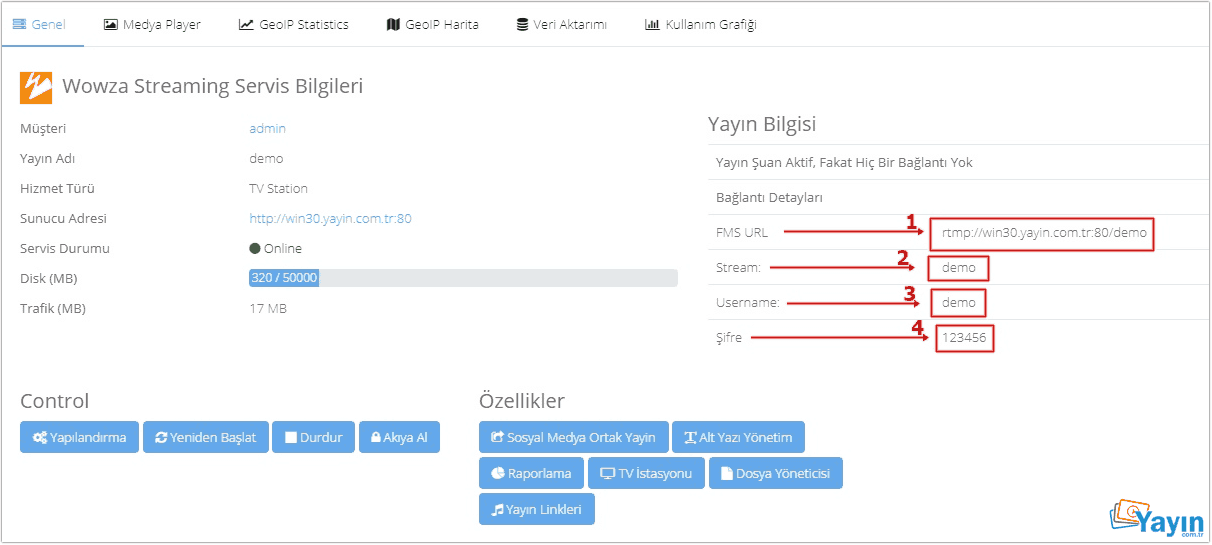This screenshot has width=1212, height=545.
Task: Click the Control section heading
Action: 55,401
